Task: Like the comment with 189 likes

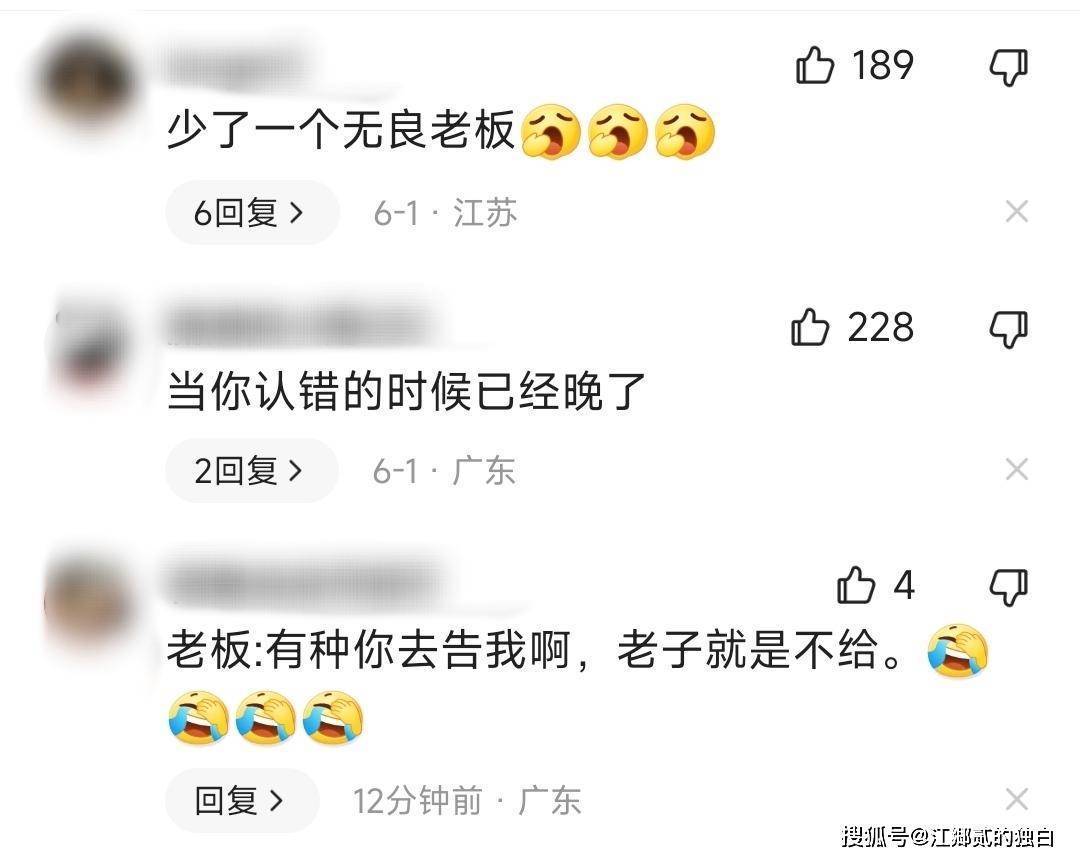Action: point(815,65)
